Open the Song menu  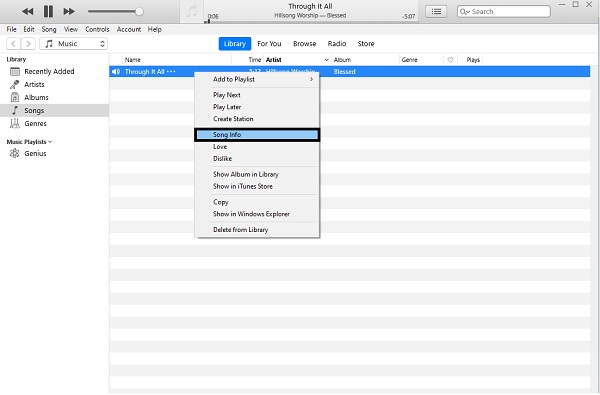pos(49,29)
